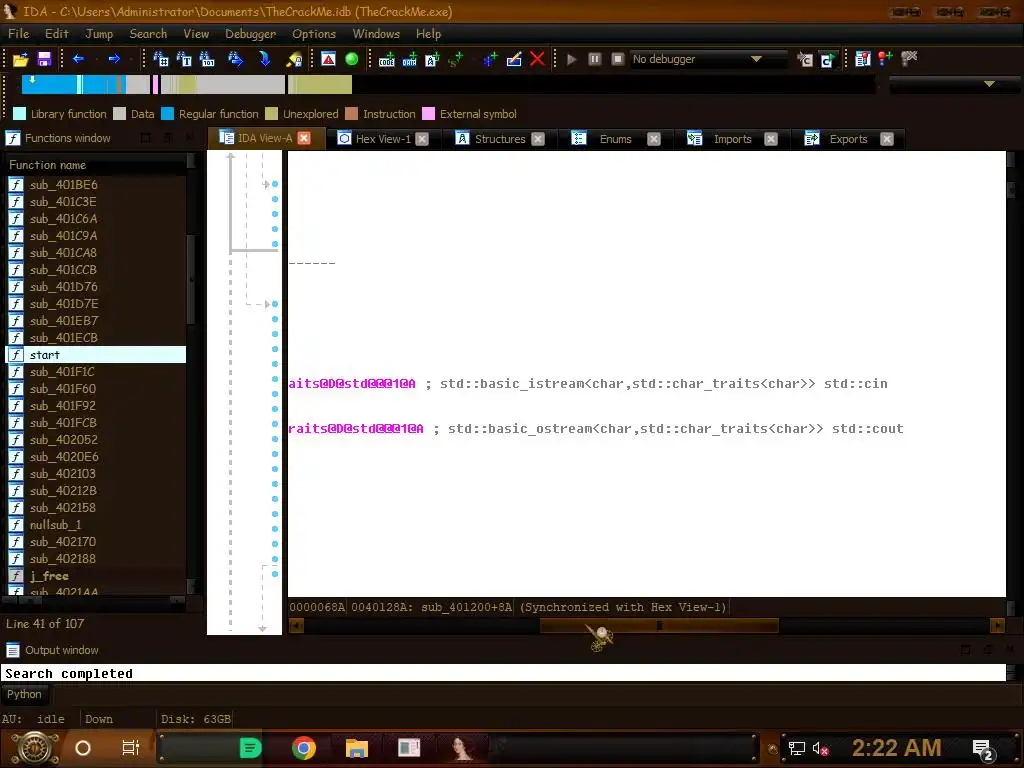Click the Python console button

[x=24, y=694]
